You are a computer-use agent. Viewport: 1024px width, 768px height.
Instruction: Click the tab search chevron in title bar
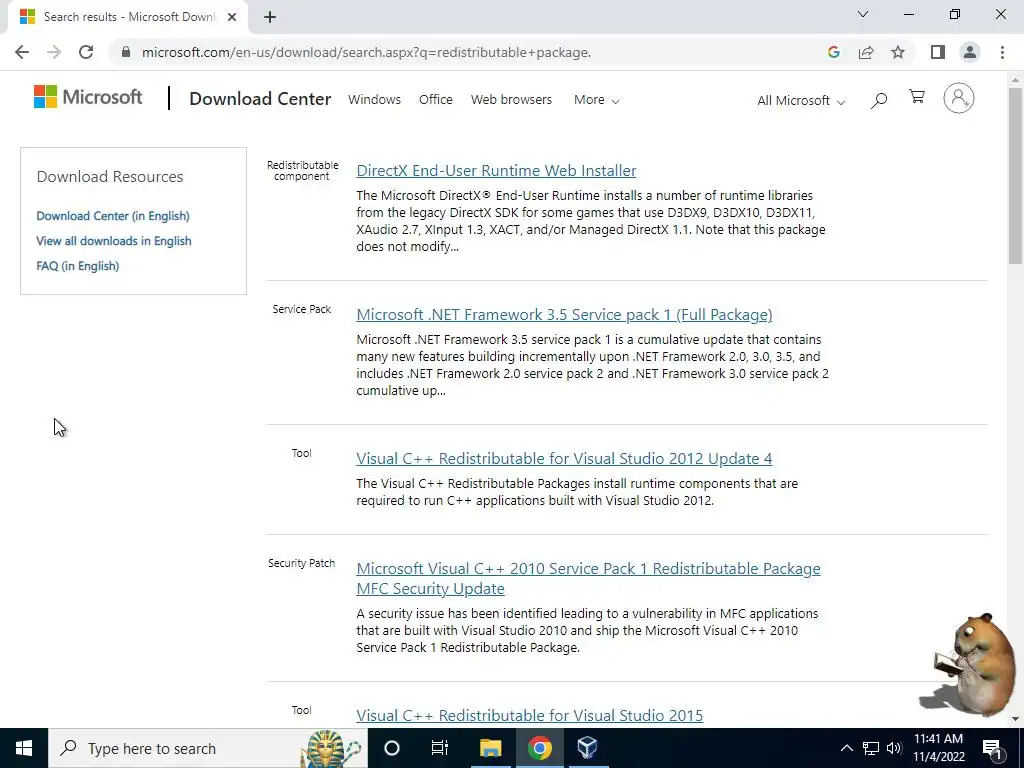click(x=863, y=14)
